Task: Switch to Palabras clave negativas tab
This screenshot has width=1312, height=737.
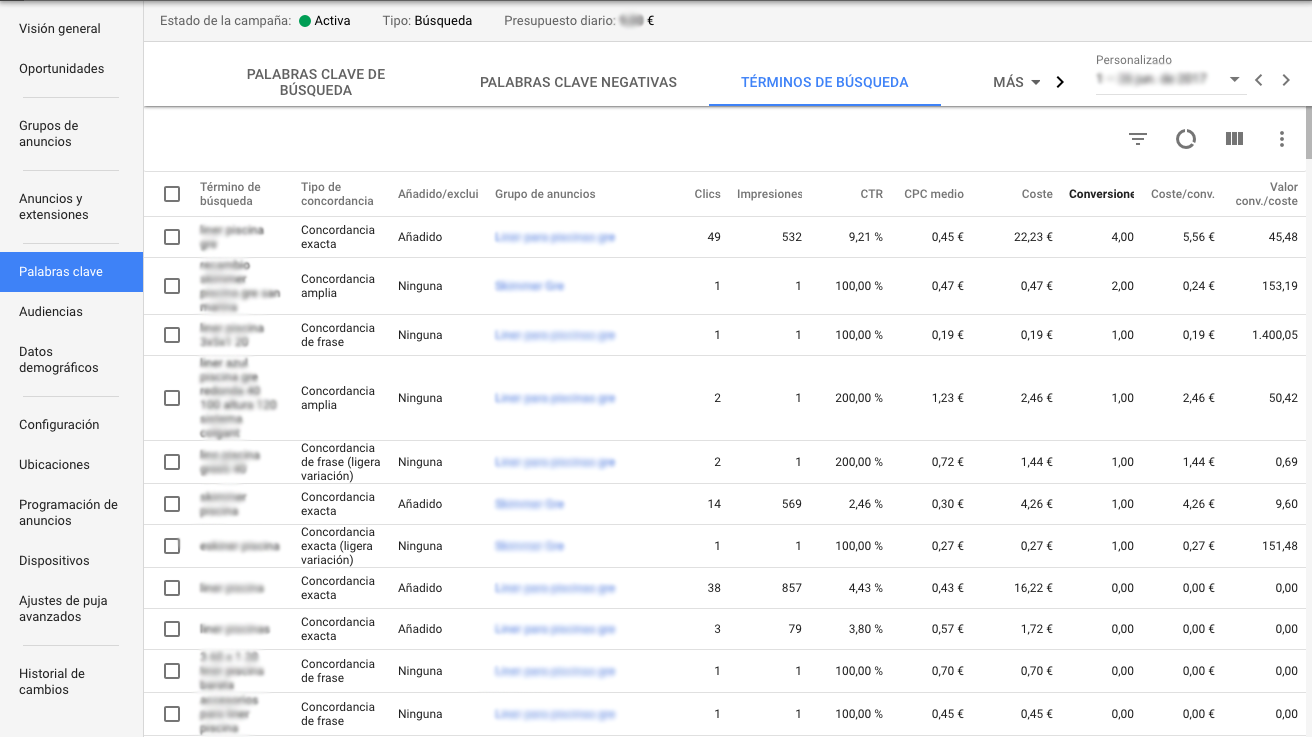Action: 578,82
